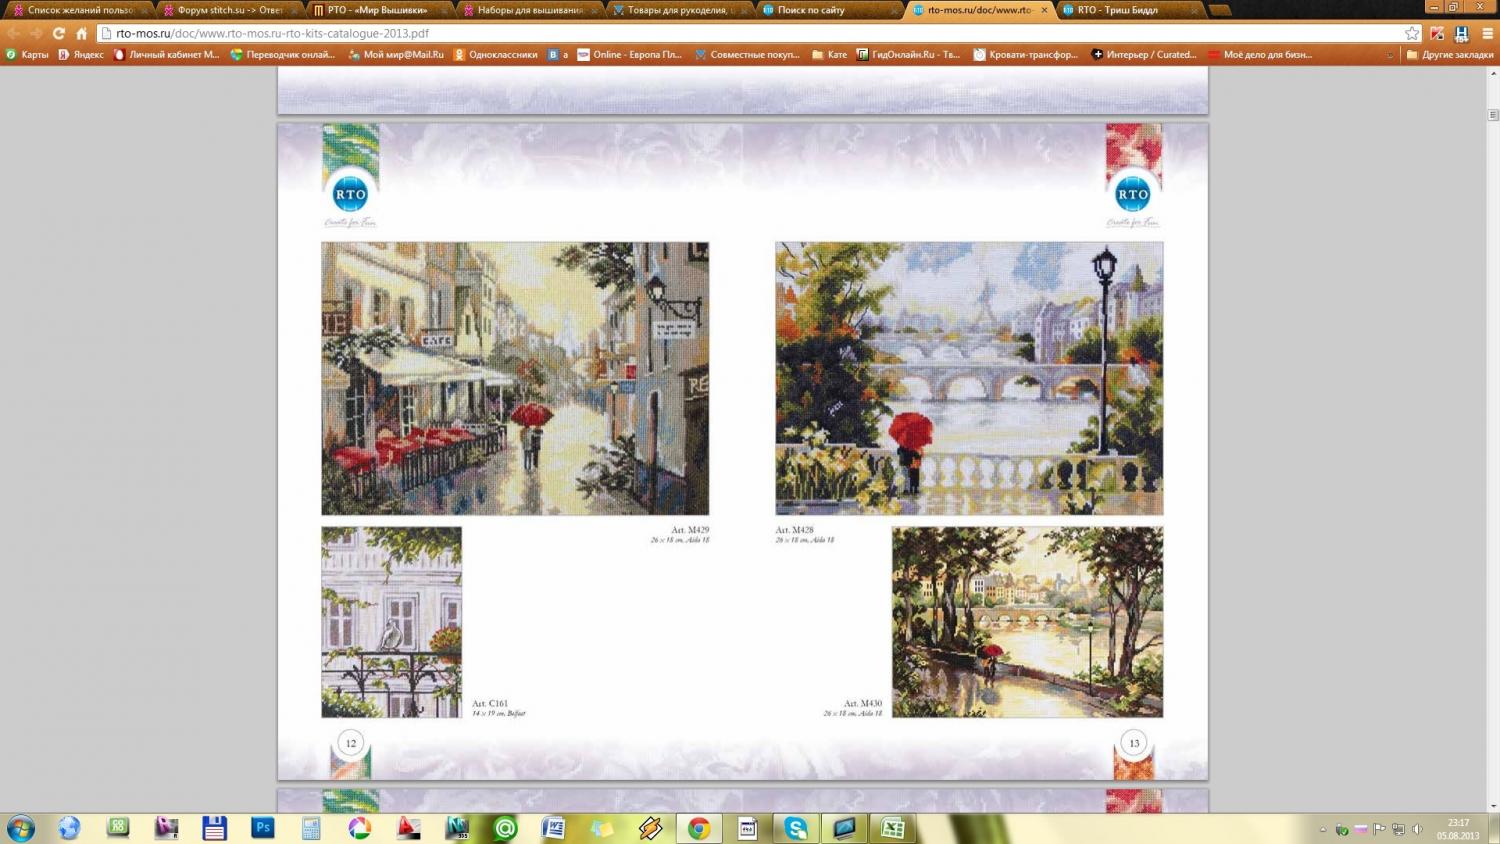This screenshot has height=844, width=1500.
Task: Launch Microsoft Word from the taskbar
Action: [553, 828]
